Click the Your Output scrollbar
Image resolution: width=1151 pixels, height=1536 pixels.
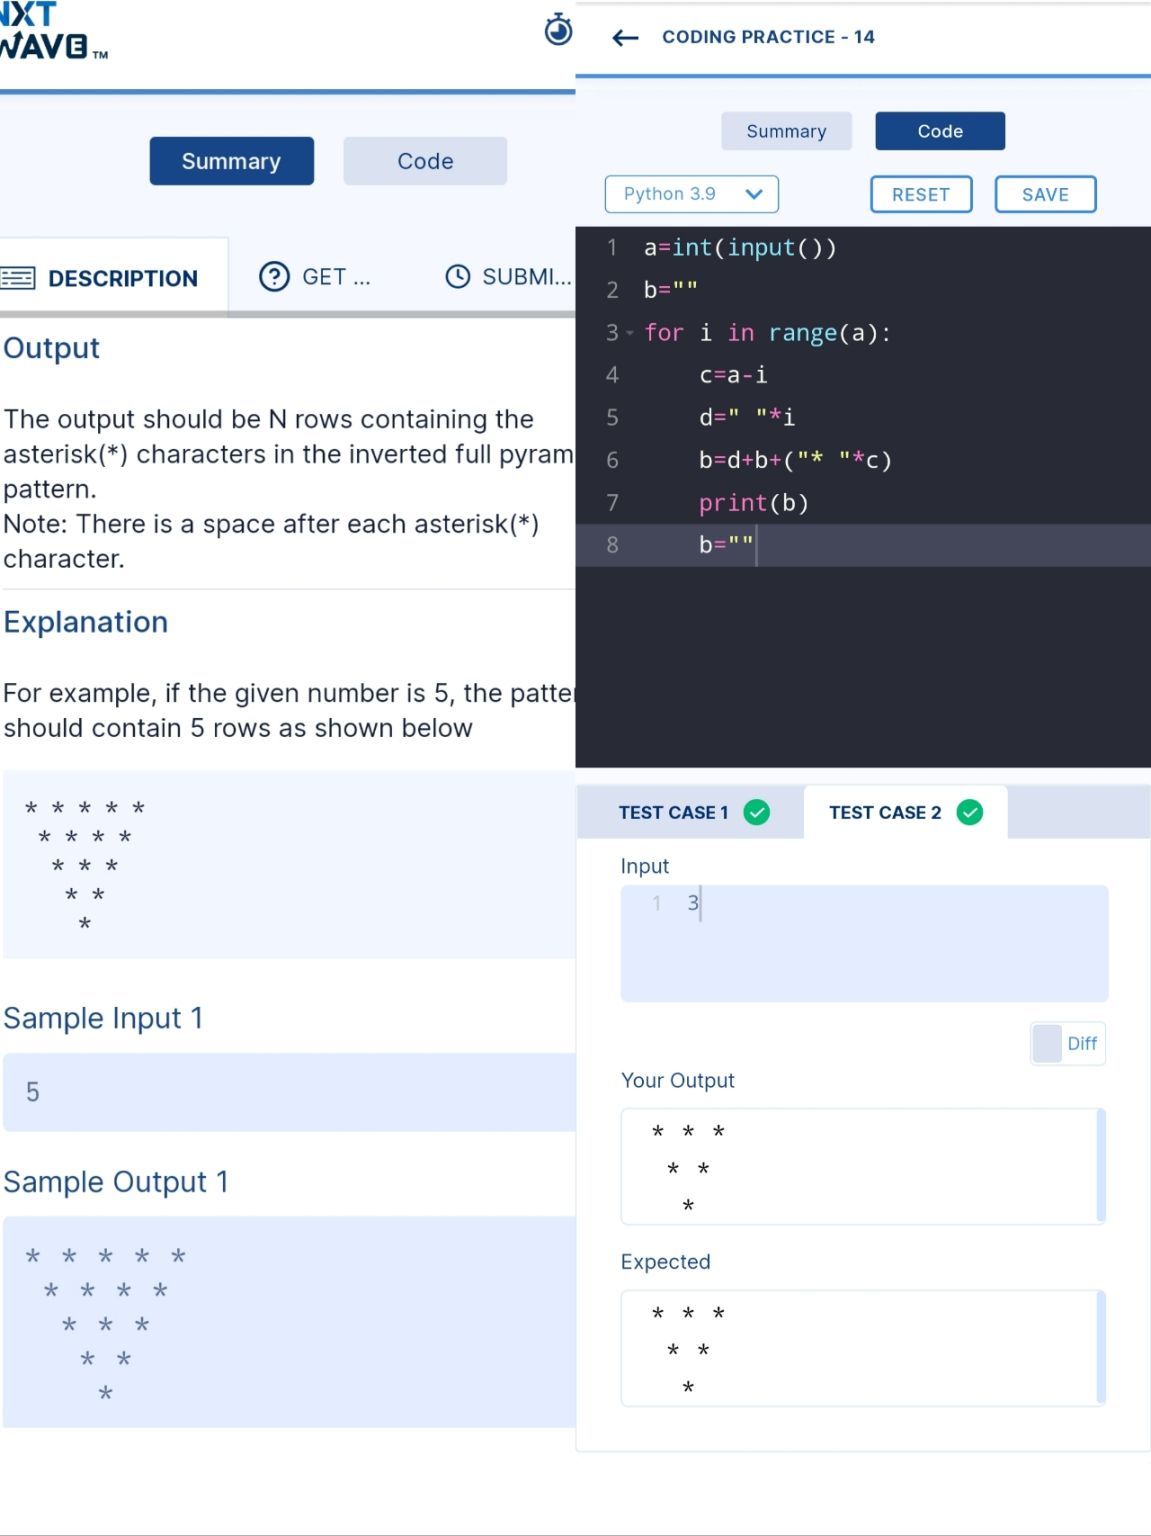click(x=1100, y=1165)
